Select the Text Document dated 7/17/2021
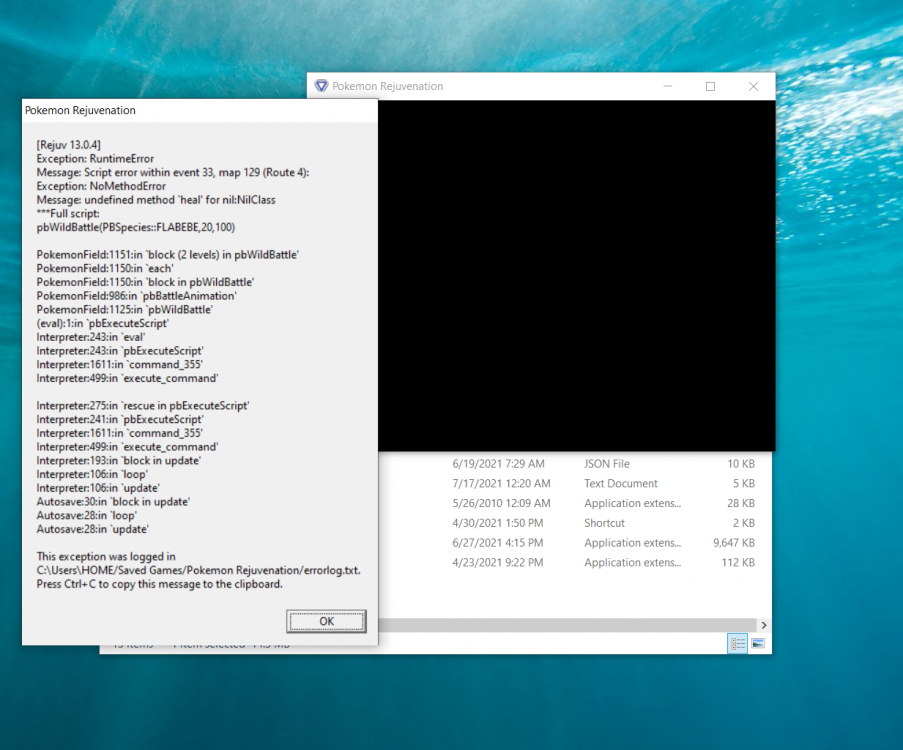Image resolution: width=903 pixels, height=750 pixels. coord(620,484)
